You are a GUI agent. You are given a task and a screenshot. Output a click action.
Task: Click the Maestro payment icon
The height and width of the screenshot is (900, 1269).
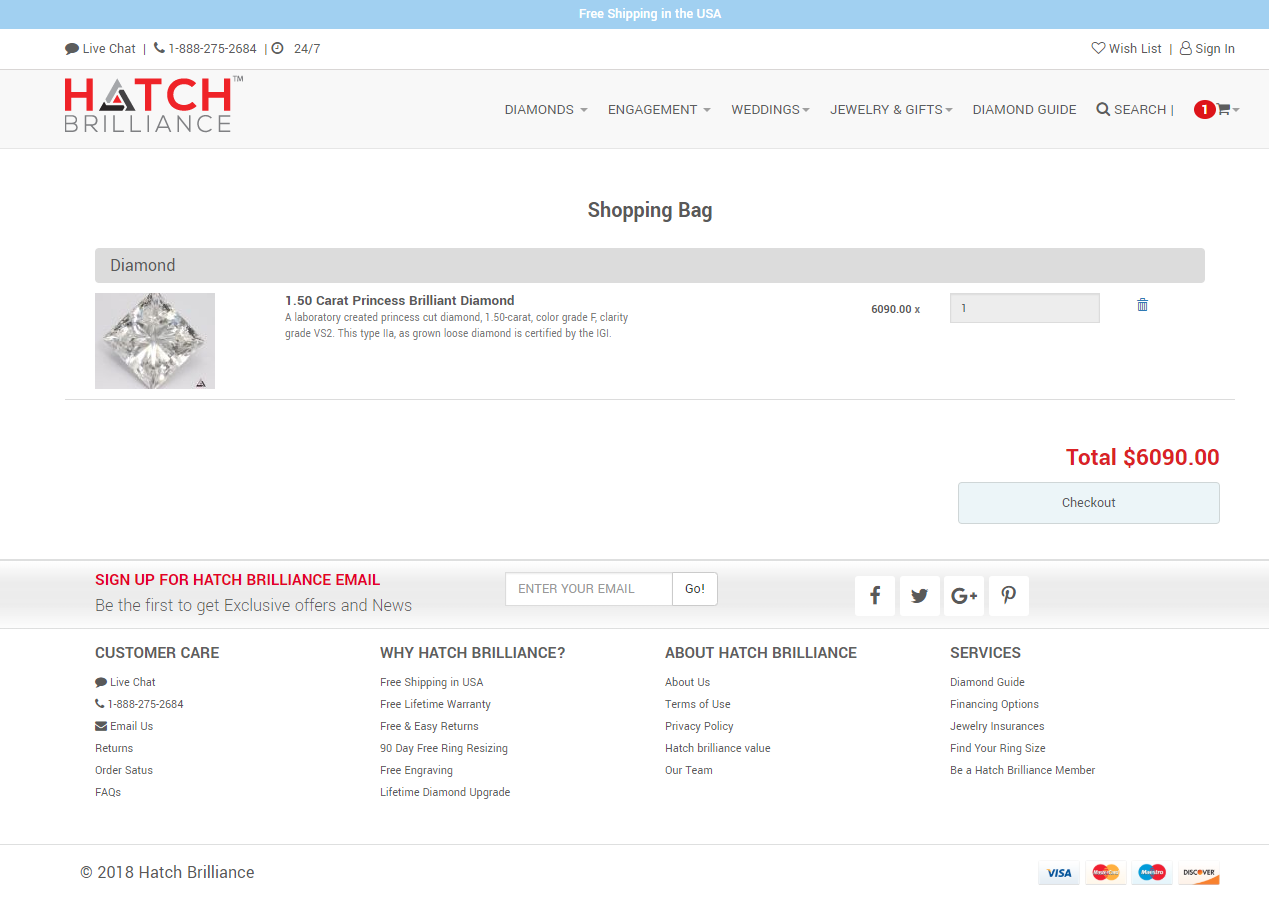1152,873
